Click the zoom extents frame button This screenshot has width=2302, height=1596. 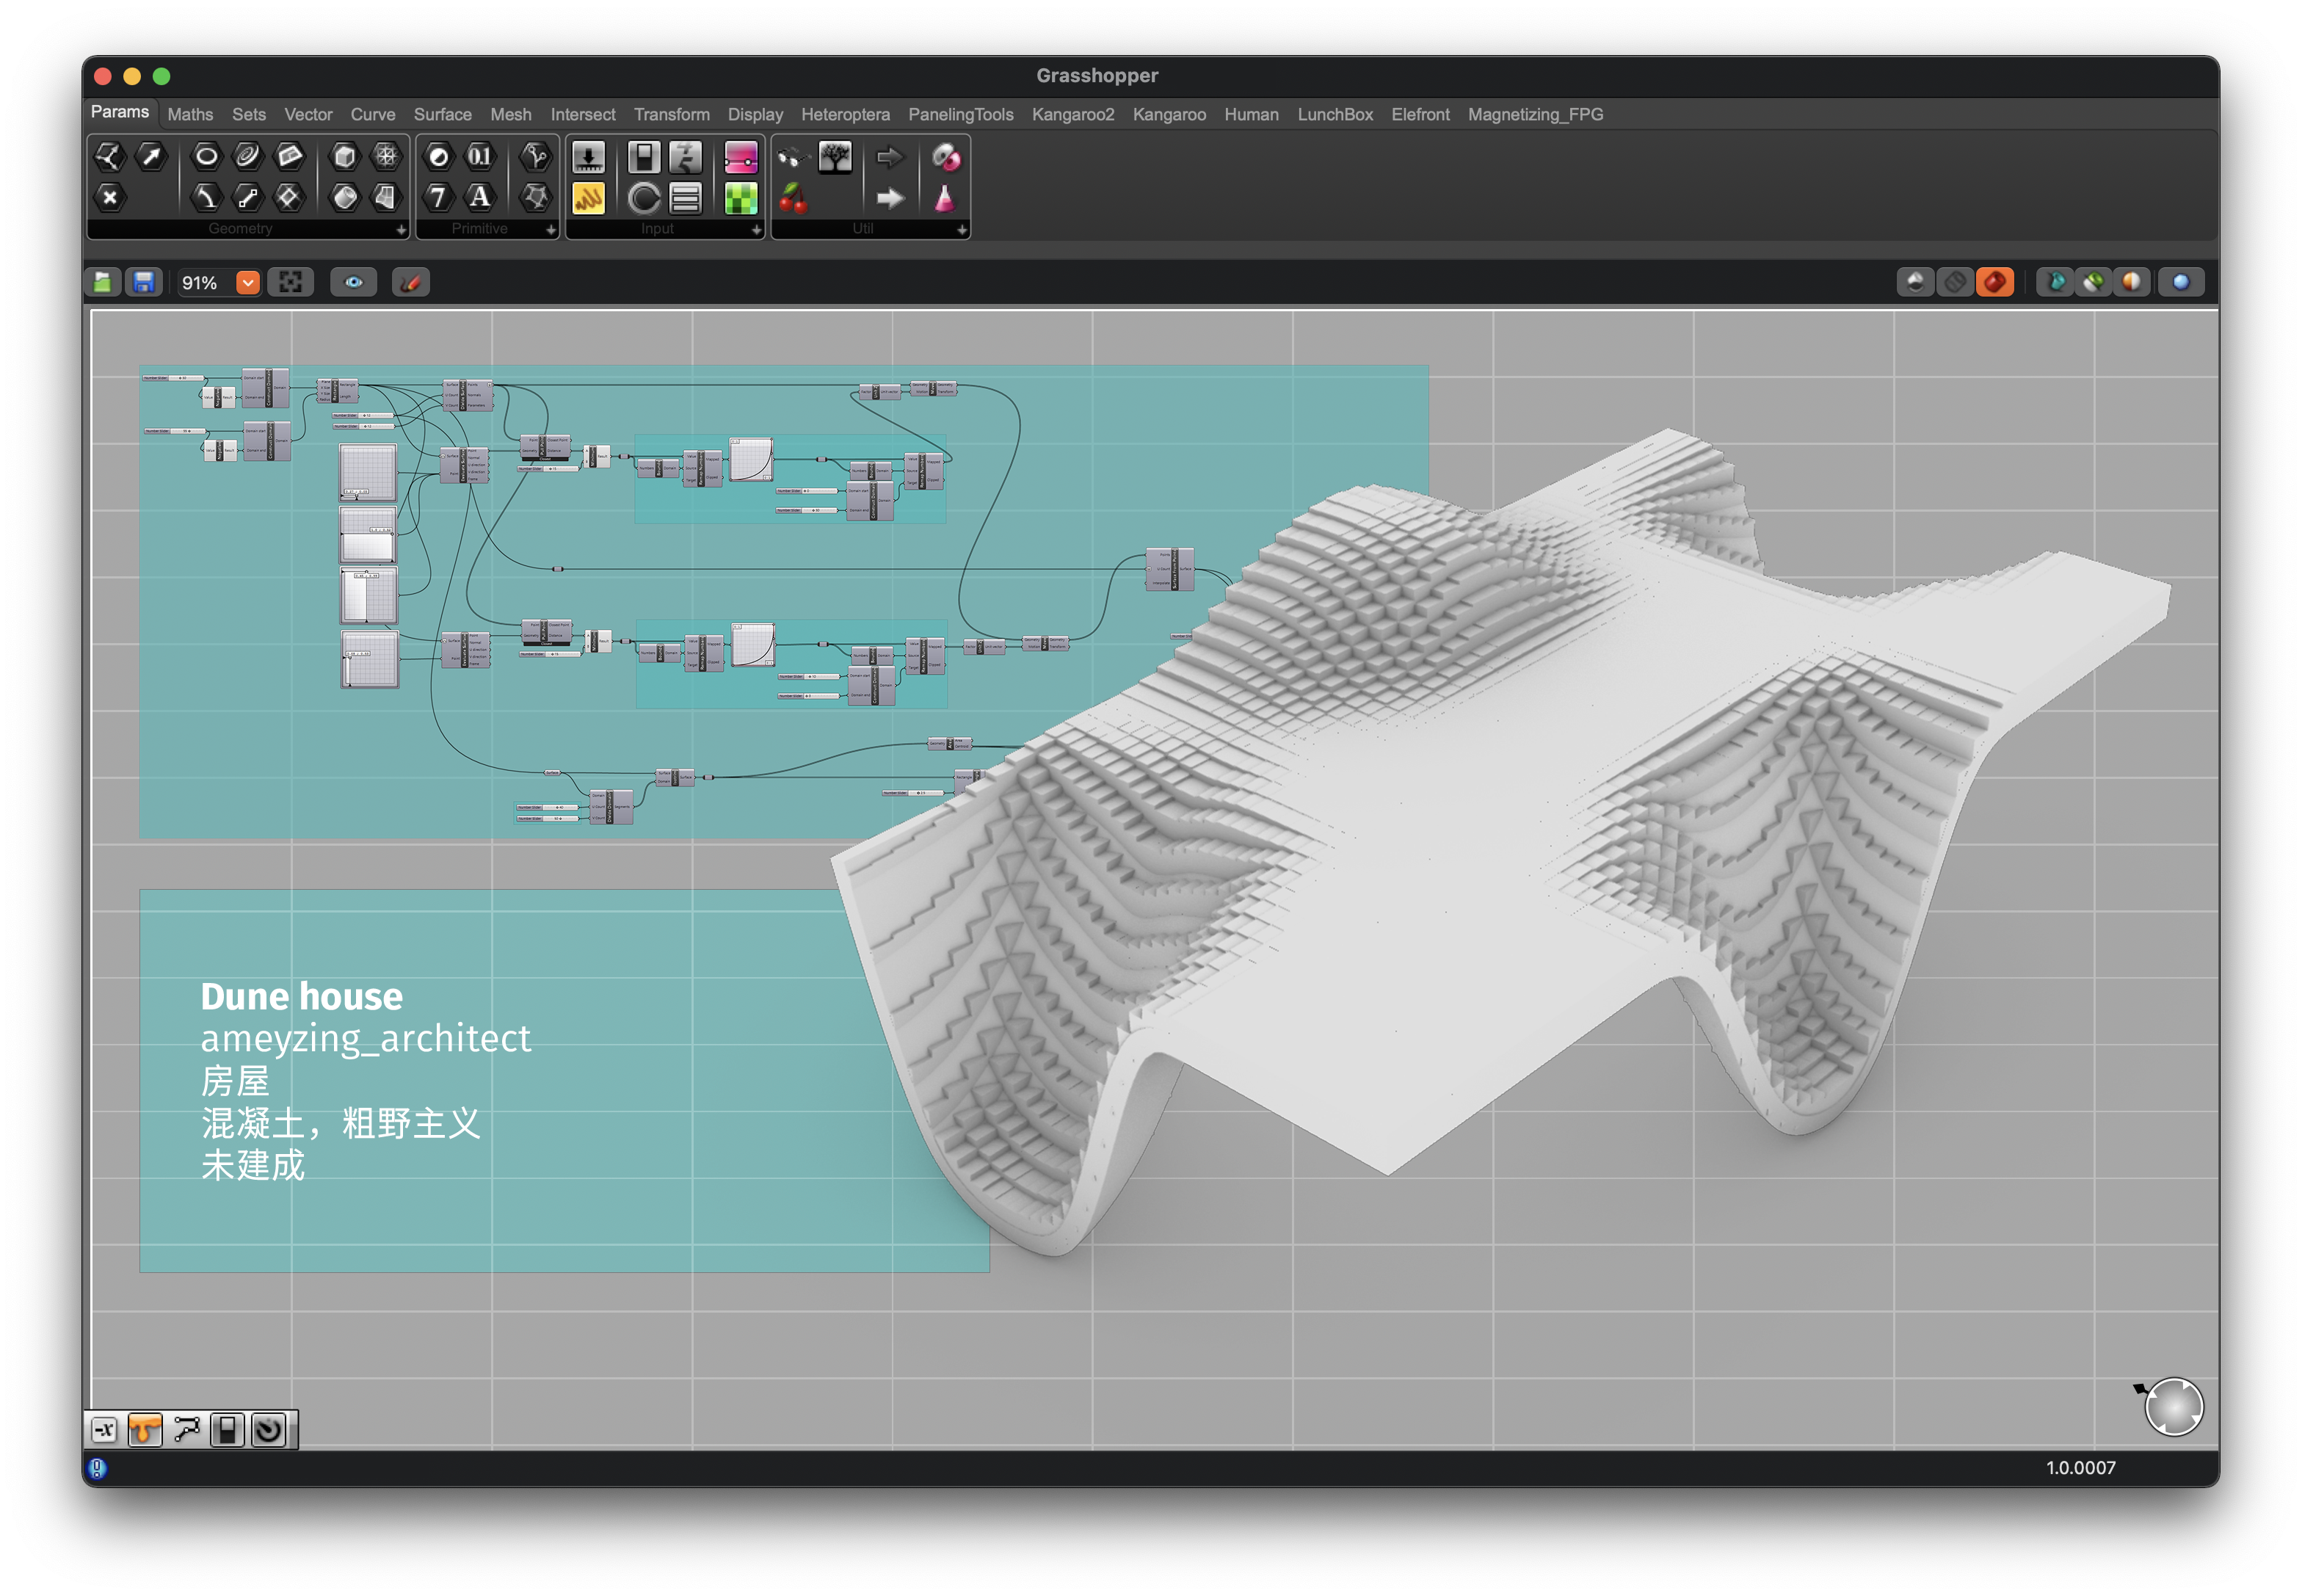click(290, 283)
